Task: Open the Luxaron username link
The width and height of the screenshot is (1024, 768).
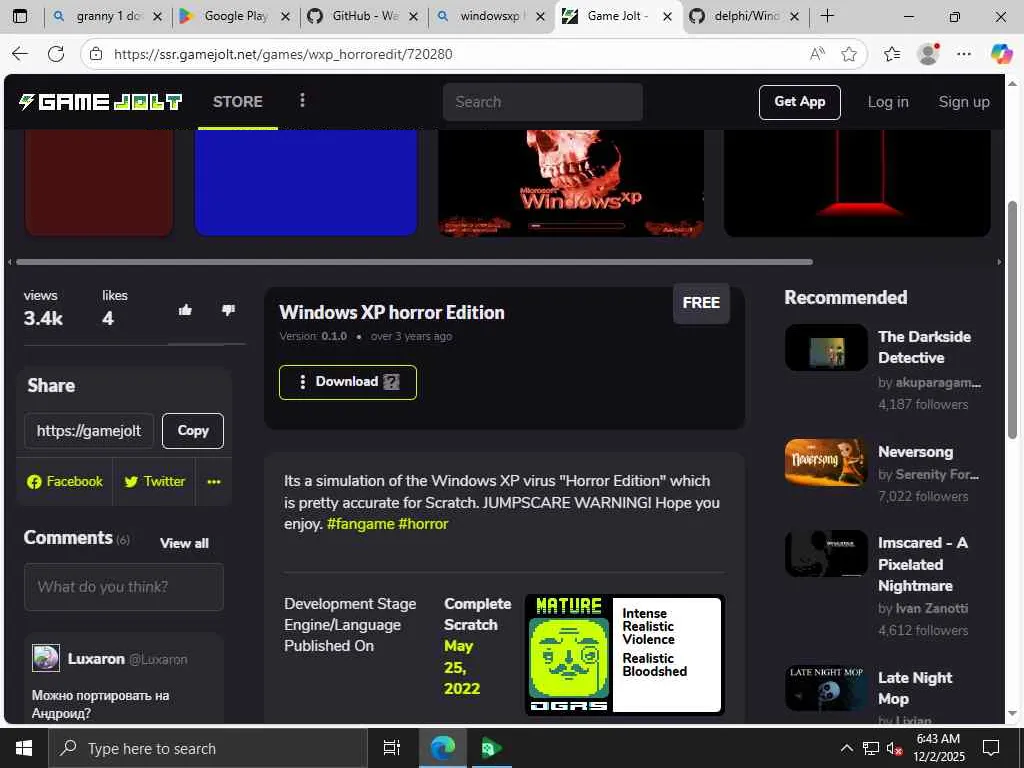Action: point(96,659)
